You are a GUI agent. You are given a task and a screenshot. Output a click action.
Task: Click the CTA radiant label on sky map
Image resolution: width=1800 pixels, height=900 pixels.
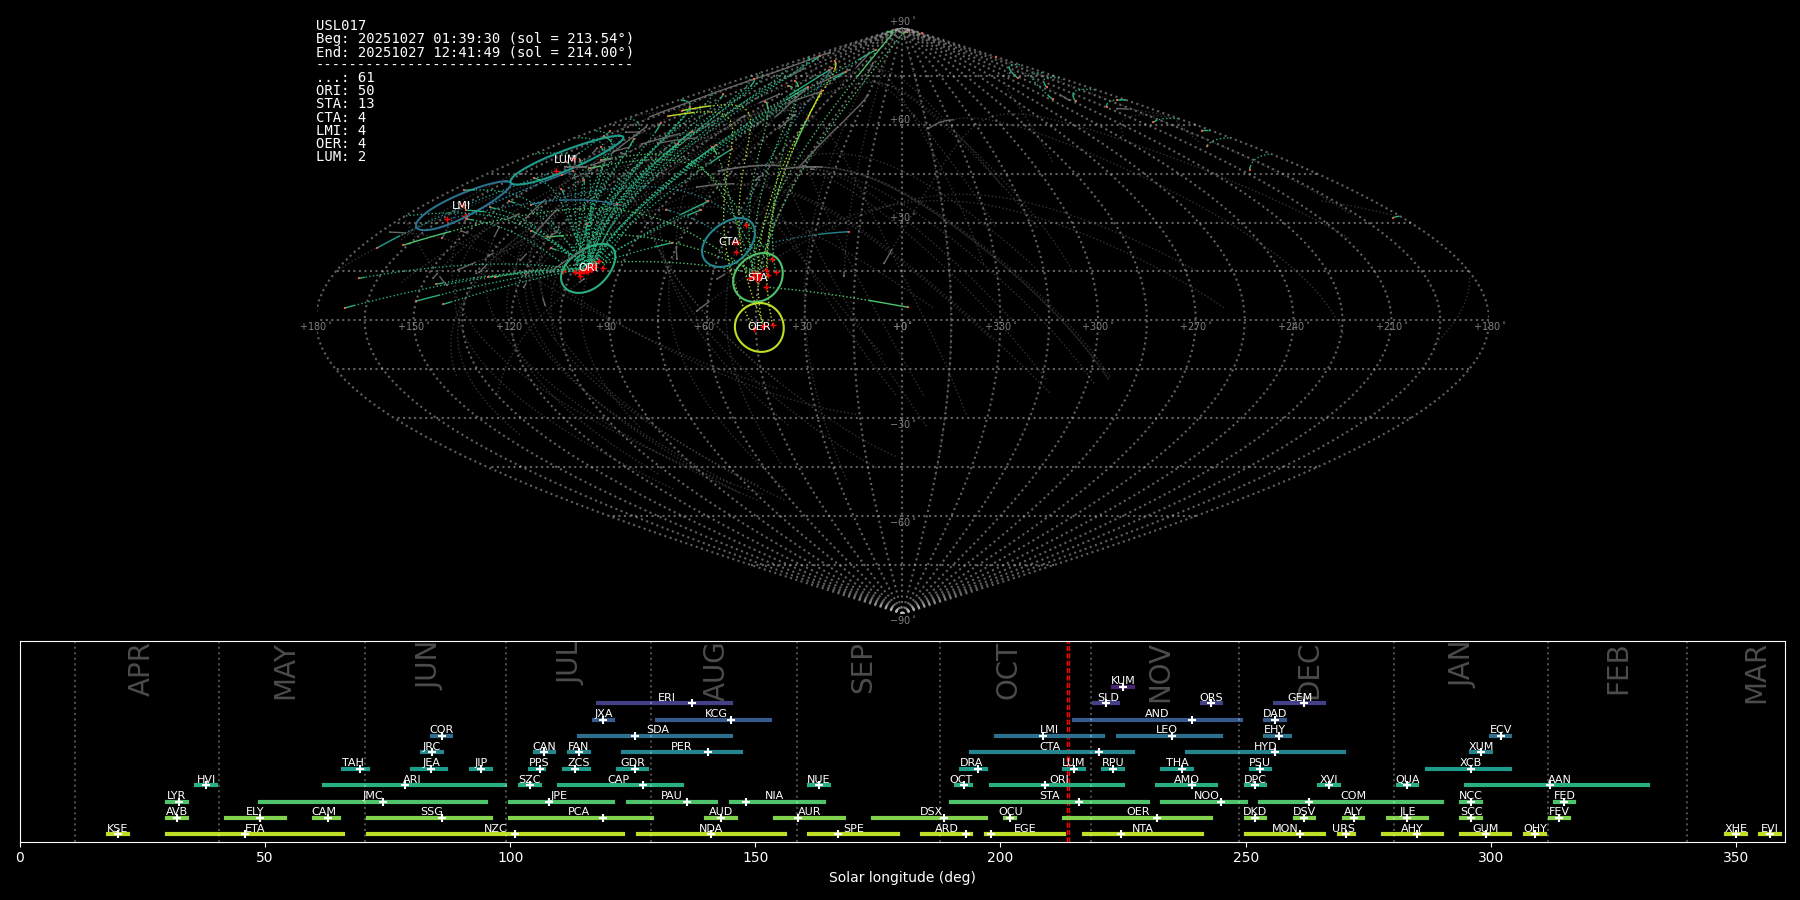(729, 242)
